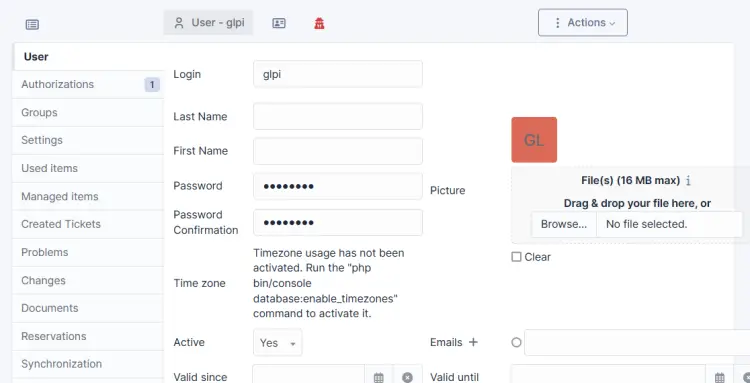Open the Active Yes dropdown
Screen dimensions: 750x383
click(277, 342)
